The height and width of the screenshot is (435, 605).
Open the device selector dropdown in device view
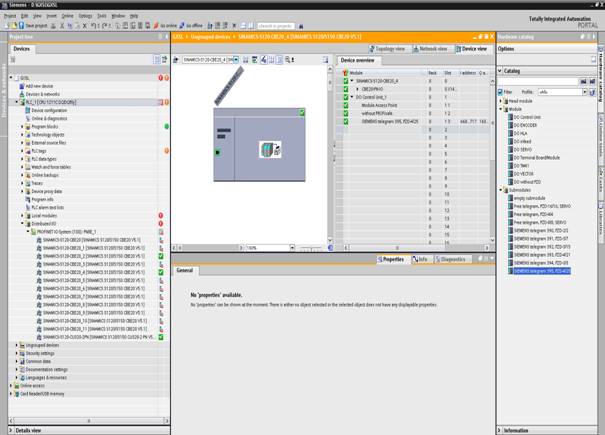pyautogui.click(x=236, y=60)
